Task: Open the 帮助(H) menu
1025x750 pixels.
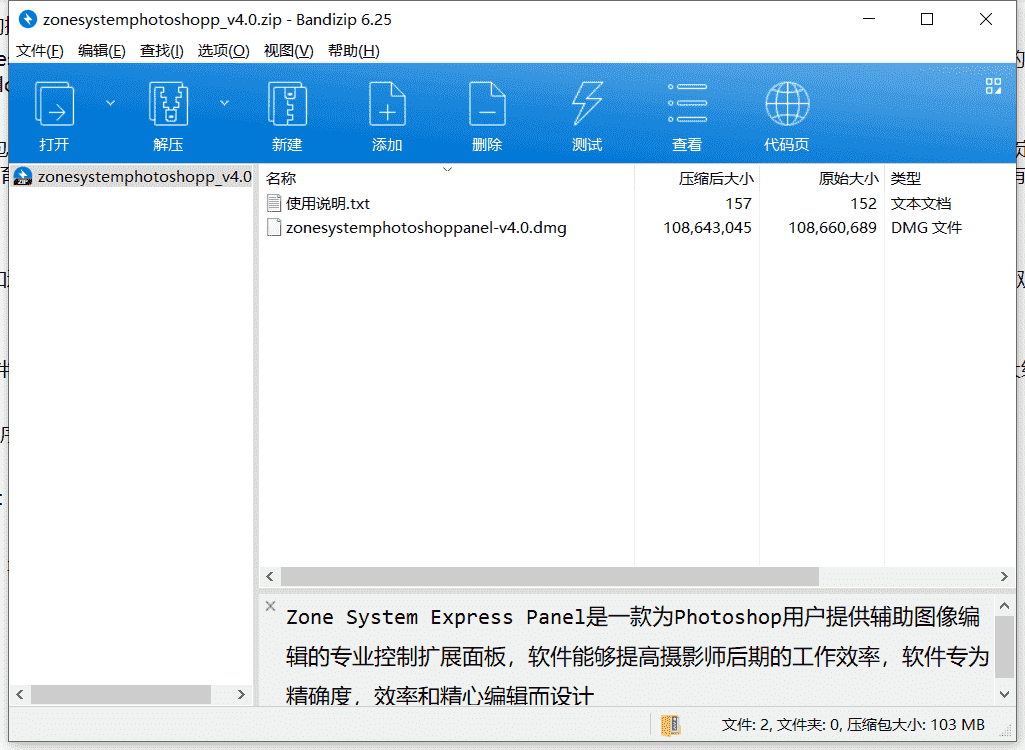Action: 353,51
